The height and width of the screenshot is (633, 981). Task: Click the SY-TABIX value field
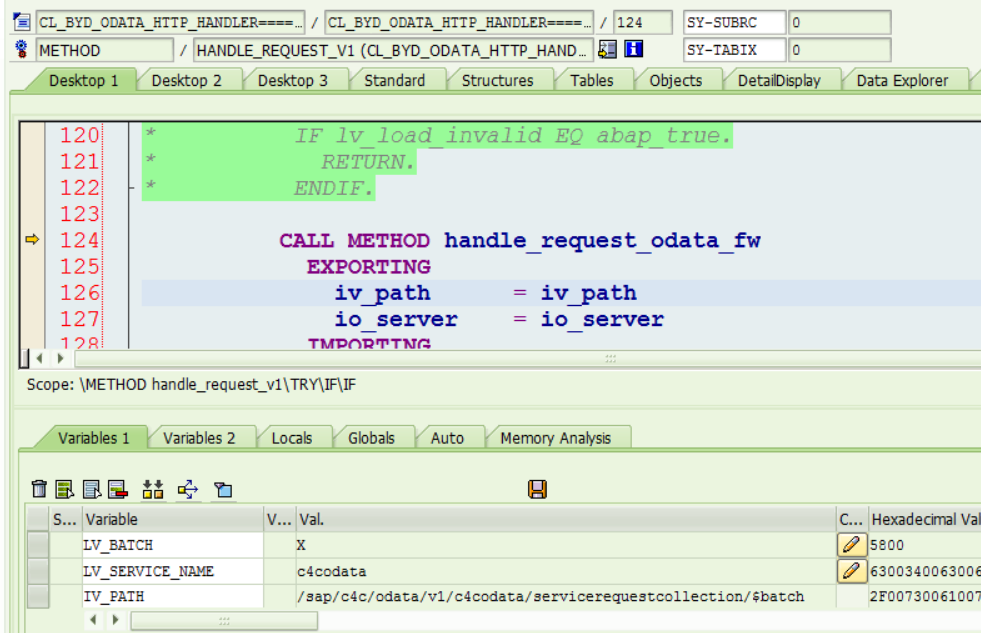[x=840, y=49]
